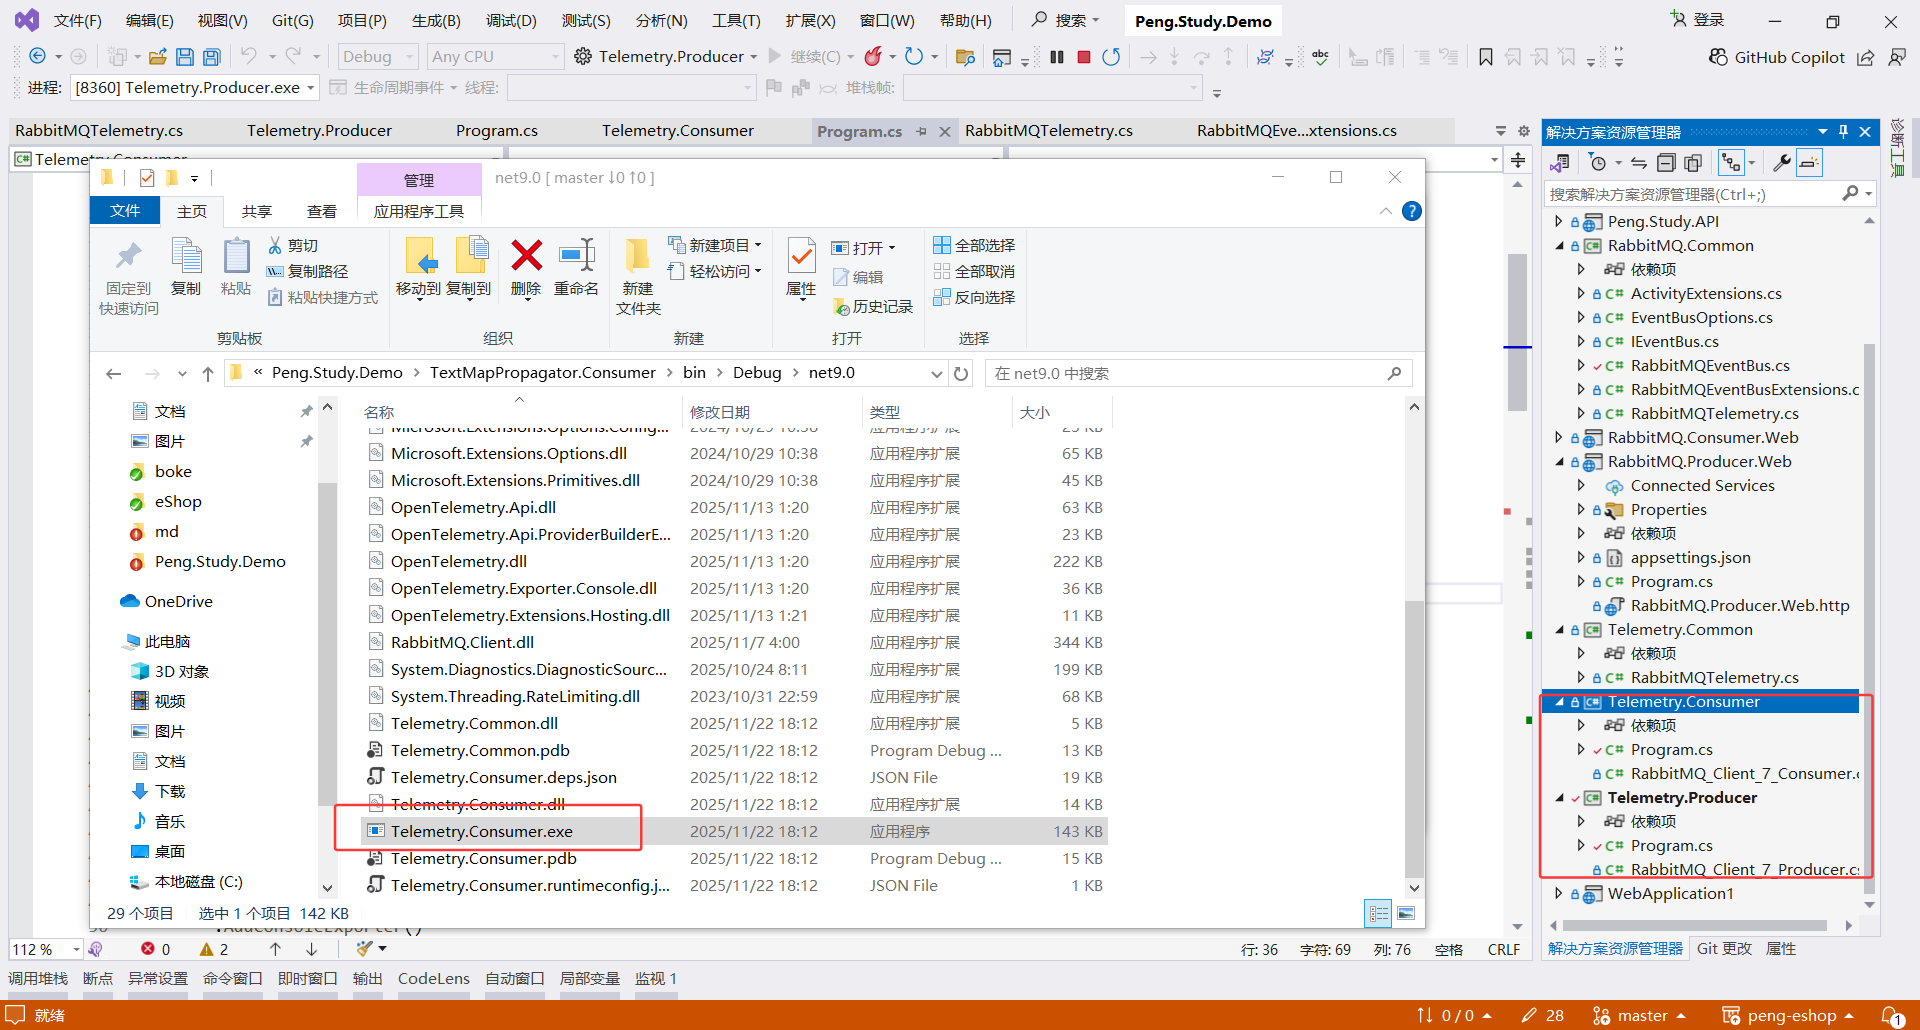Viewport: 1920px width, 1030px height.
Task: Click the Hot Reload flame icon
Action: 874,56
